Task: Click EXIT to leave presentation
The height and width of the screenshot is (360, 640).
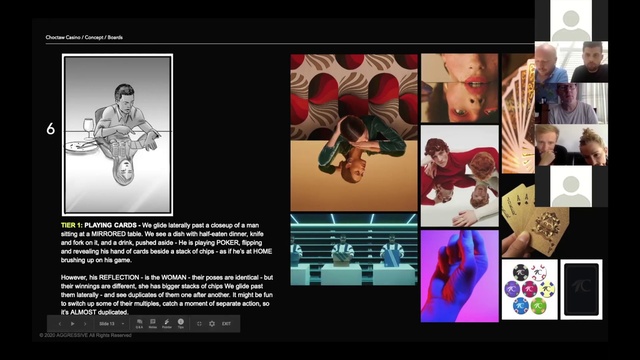Action: pyautogui.click(x=226, y=324)
